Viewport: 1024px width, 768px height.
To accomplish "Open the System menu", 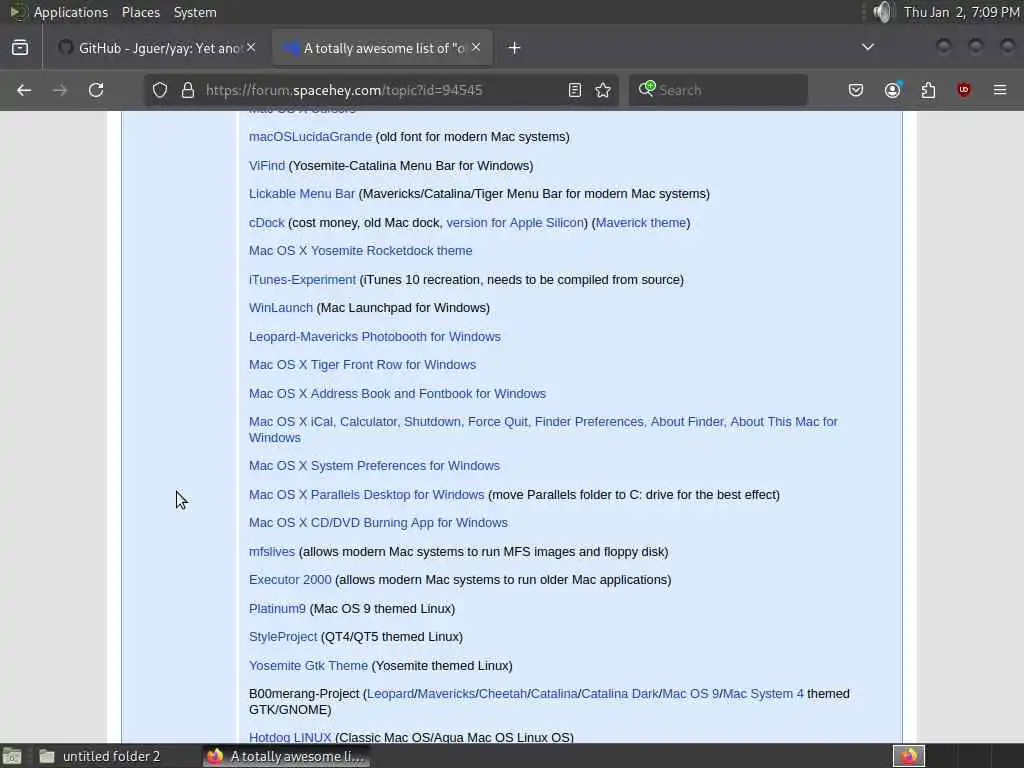I will pyautogui.click(x=195, y=12).
